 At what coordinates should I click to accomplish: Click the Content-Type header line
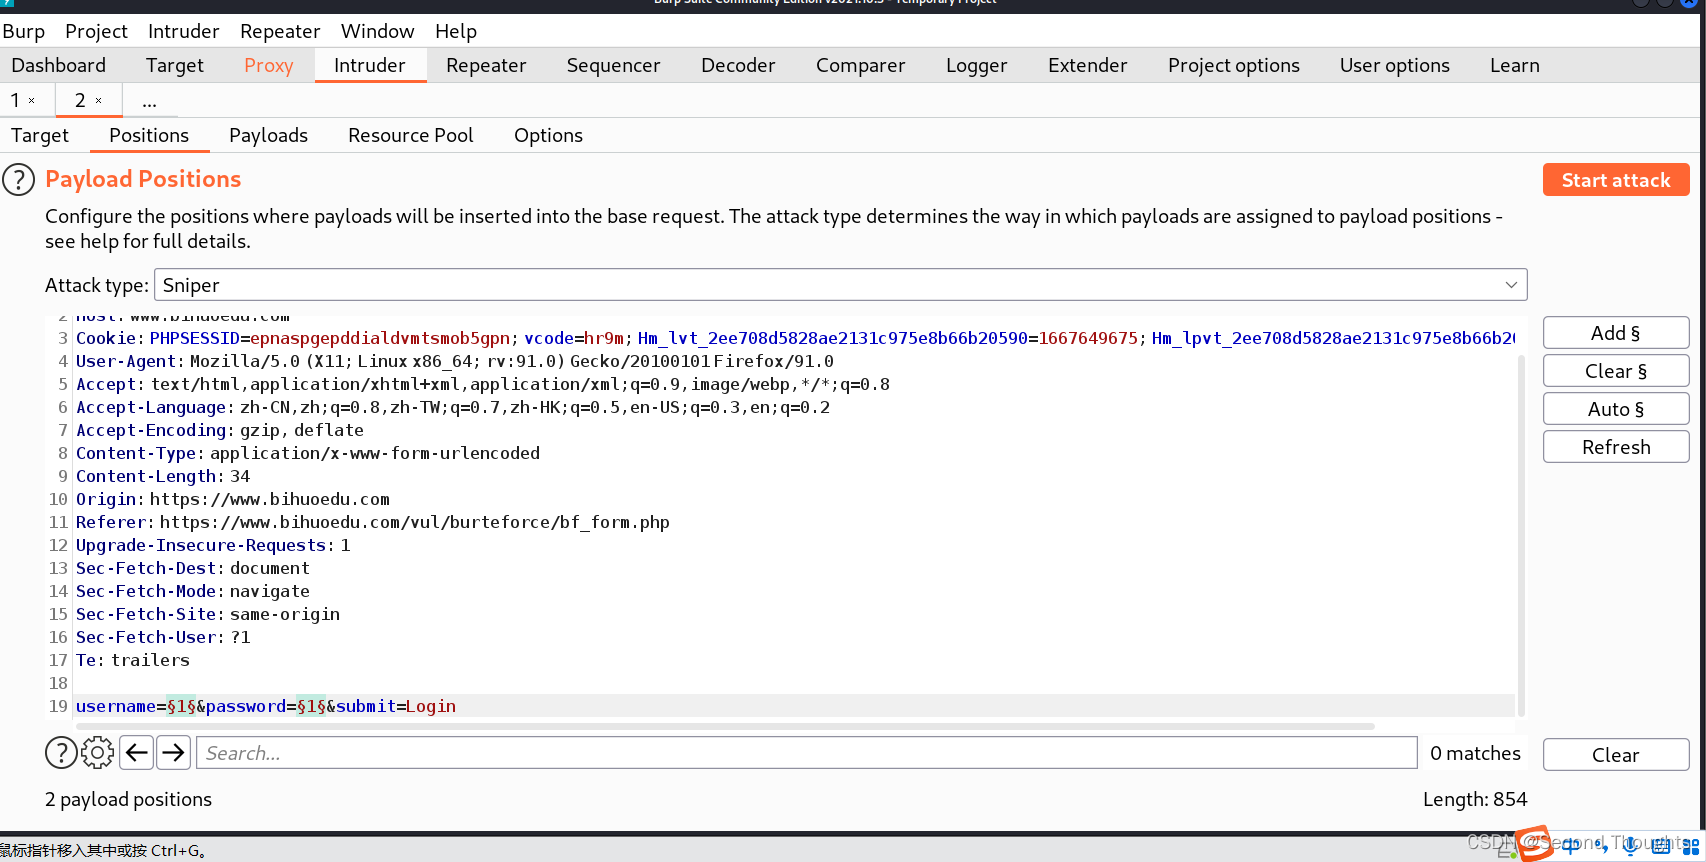pos(308,453)
